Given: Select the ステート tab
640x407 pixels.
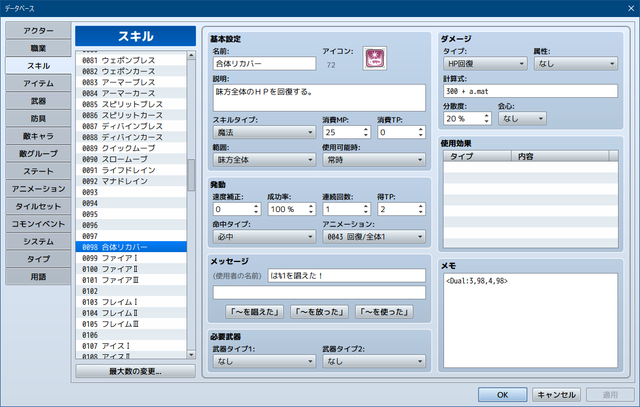Looking at the screenshot, I should pyautogui.click(x=38, y=171).
